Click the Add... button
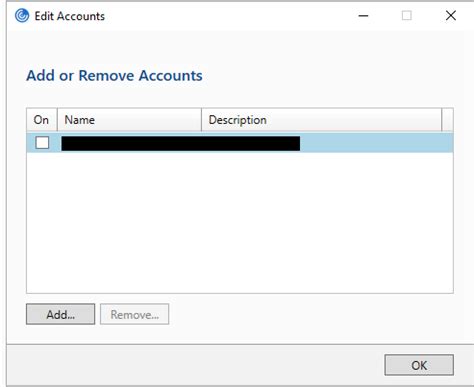This screenshot has width=474, height=387. 60,314
